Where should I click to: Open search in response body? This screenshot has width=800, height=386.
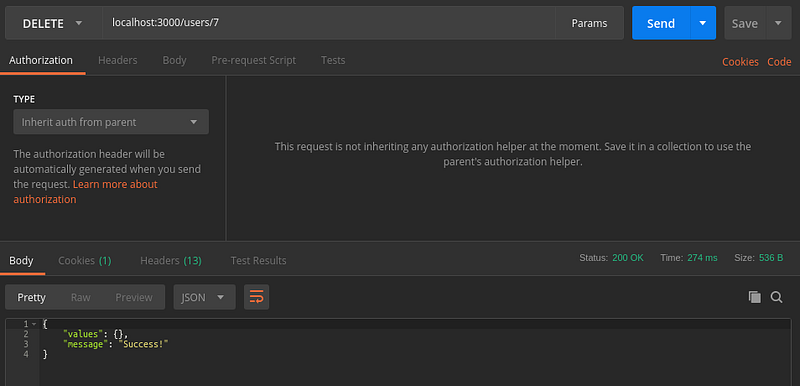[777, 297]
